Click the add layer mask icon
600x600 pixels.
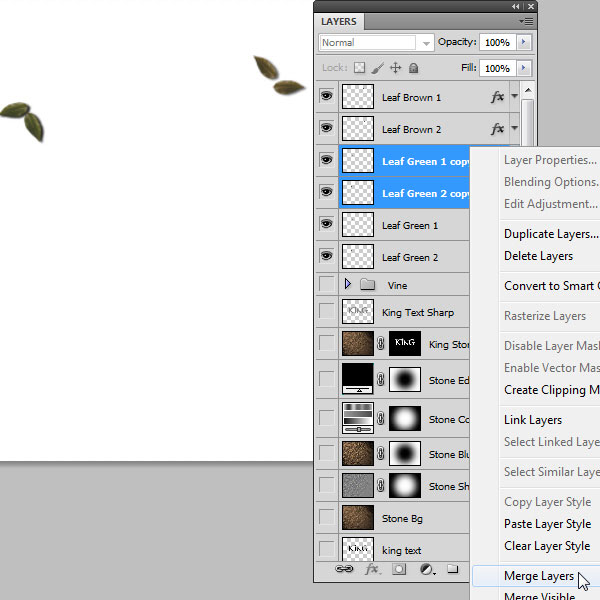pyautogui.click(x=399, y=569)
